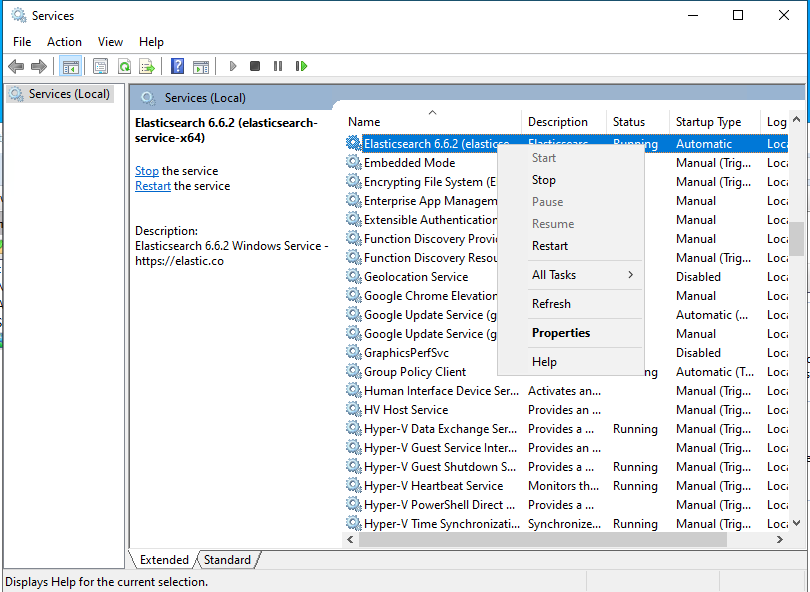
Task: Click the horizontal scrollbar thumb
Action: [x=542, y=539]
